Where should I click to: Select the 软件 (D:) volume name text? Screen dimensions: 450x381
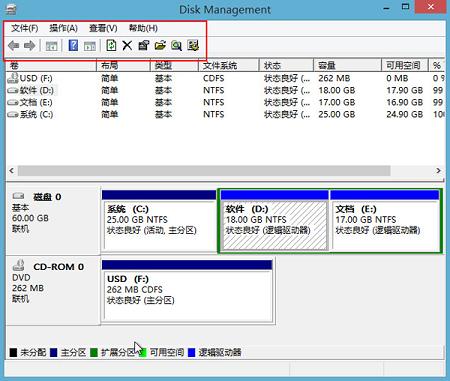(x=36, y=90)
